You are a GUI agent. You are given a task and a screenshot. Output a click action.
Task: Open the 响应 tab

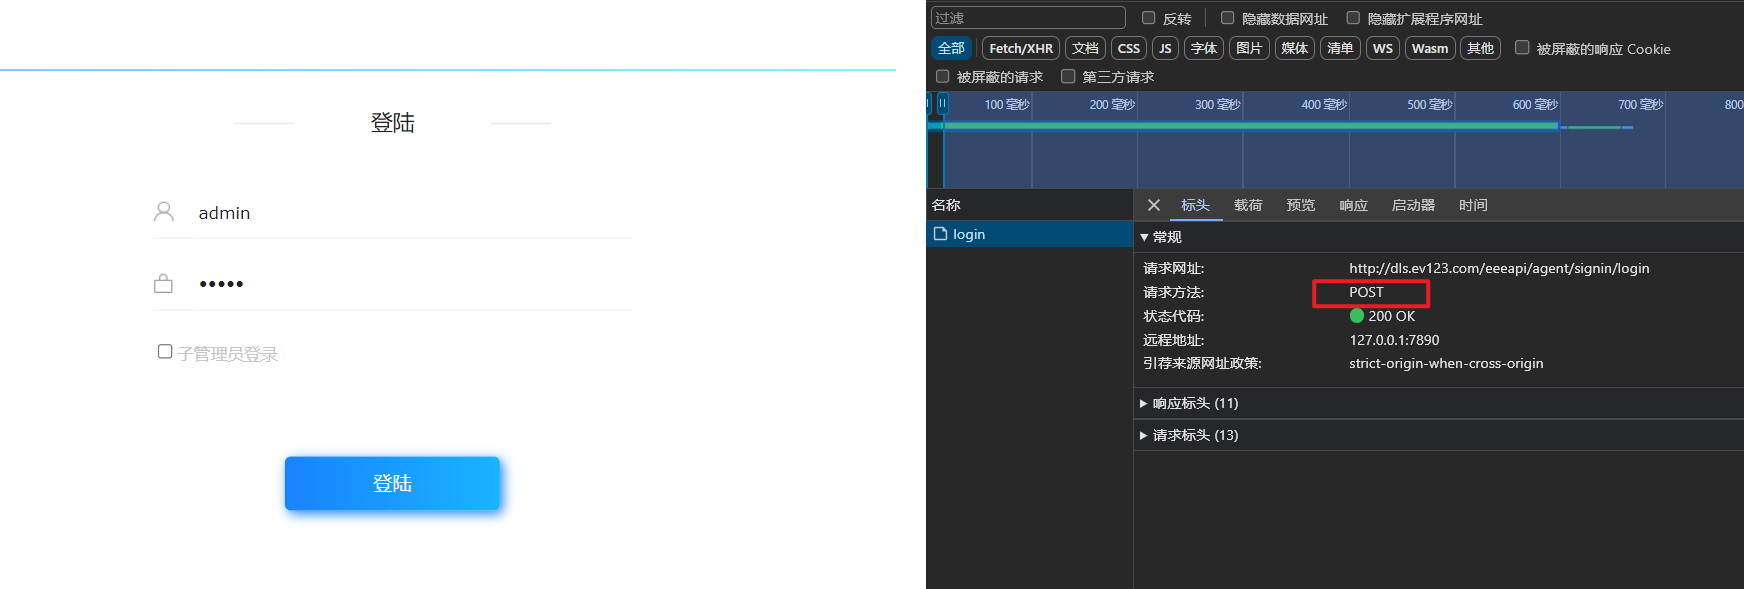pos(1353,205)
